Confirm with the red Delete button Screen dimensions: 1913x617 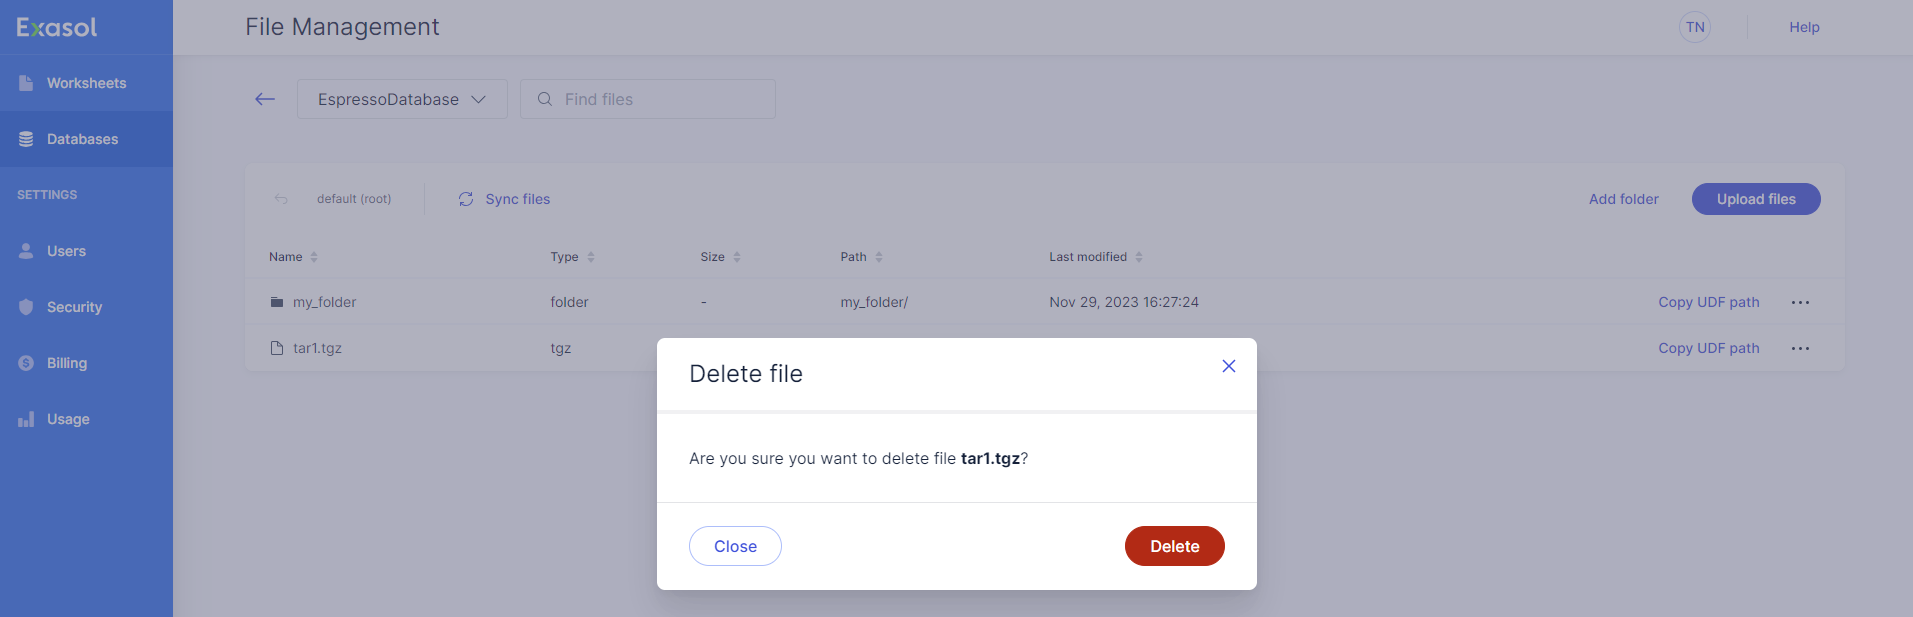tap(1174, 546)
